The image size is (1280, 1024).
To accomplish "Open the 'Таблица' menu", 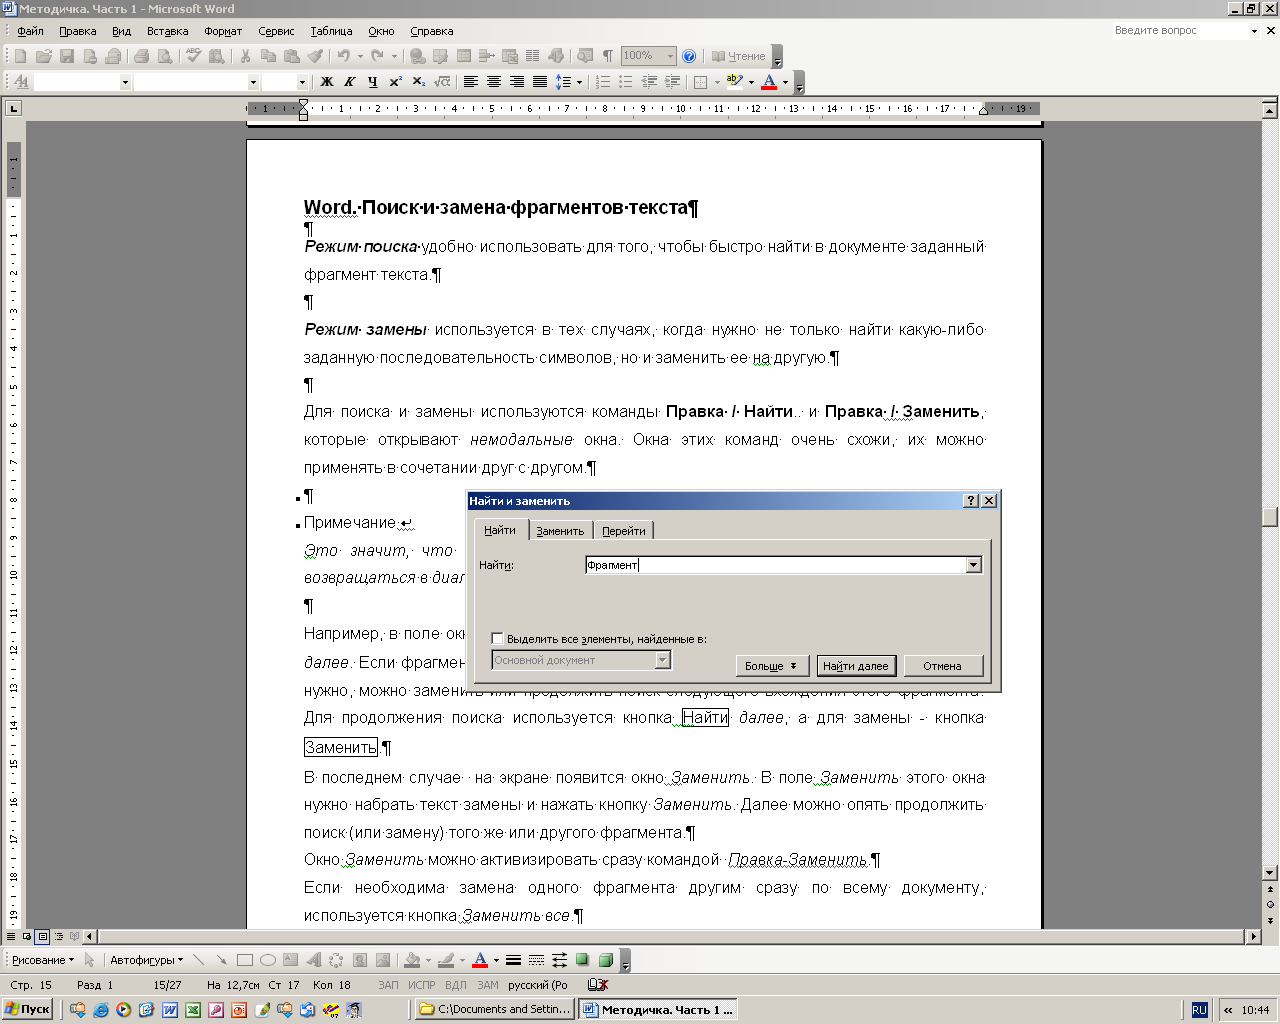I will tap(331, 31).
